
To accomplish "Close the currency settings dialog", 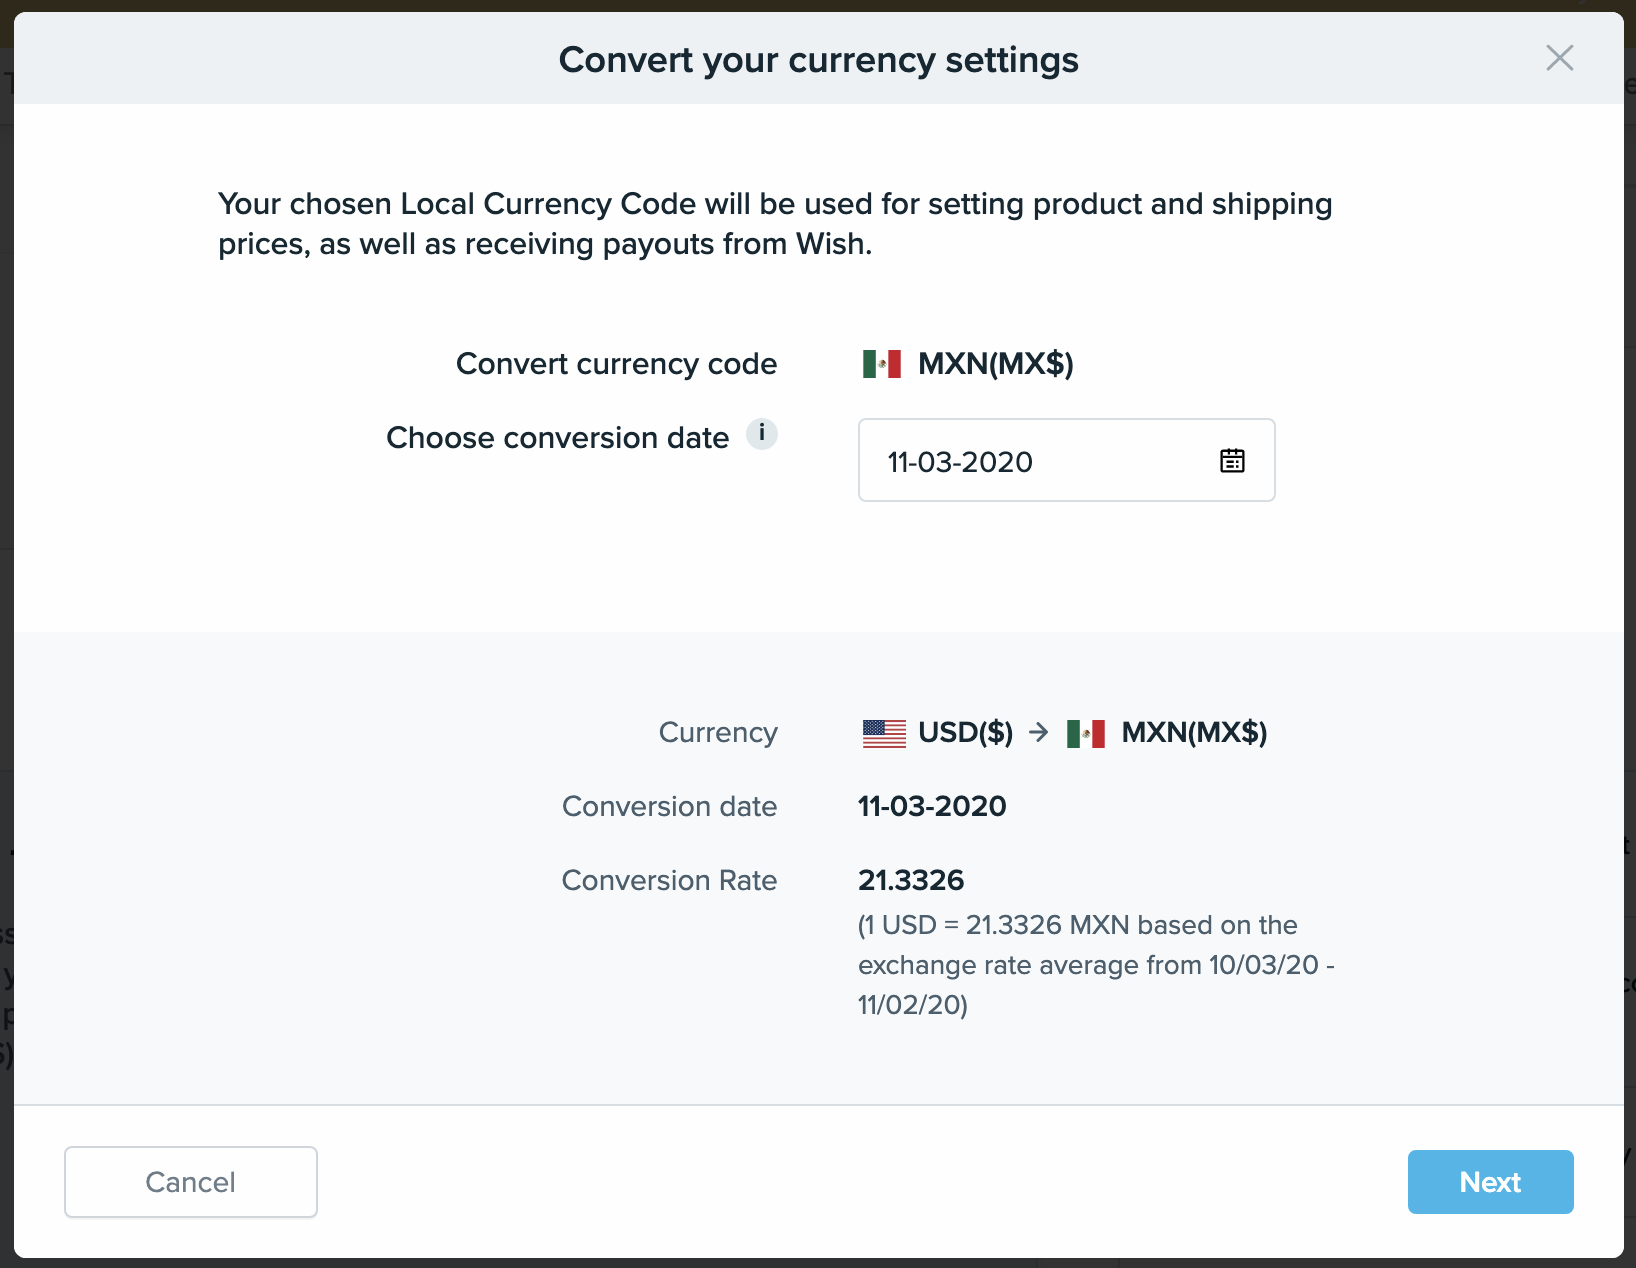I will (1559, 58).
